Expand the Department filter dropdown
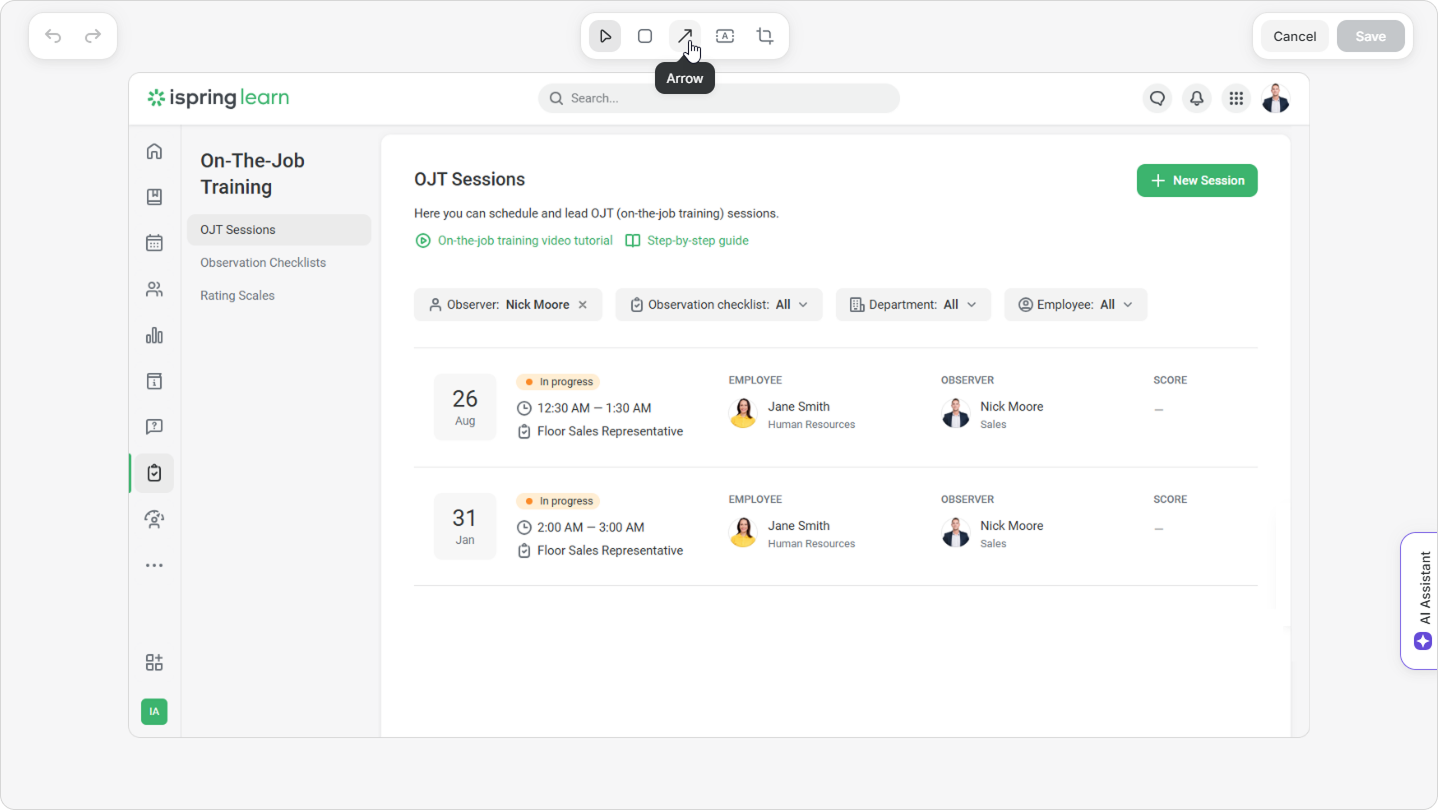This screenshot has height=810, width=1438. 912,305
